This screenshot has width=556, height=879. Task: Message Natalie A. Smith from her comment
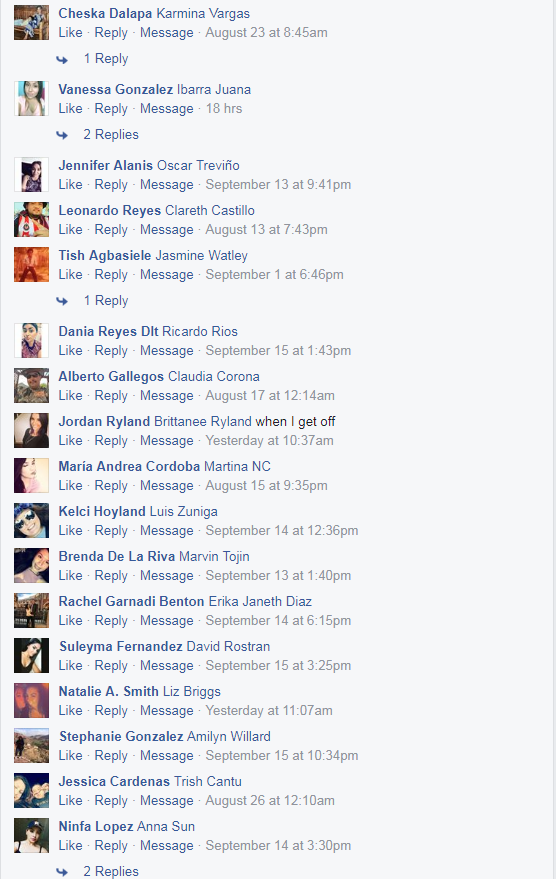(x=166, y=711)
